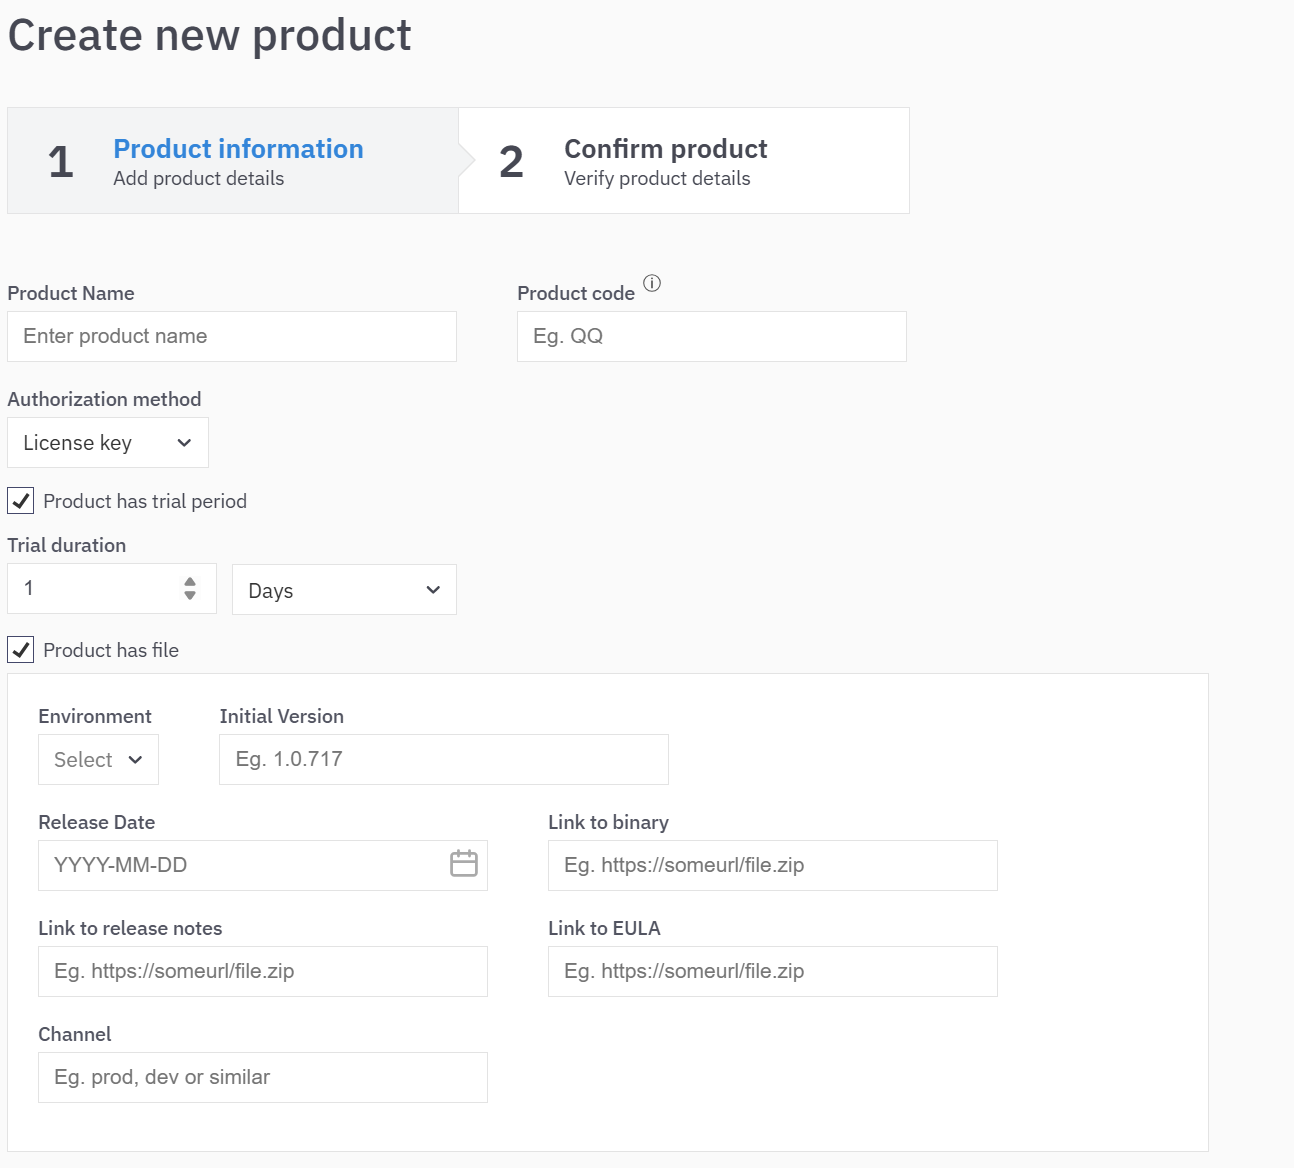
Task: Open the Environment Select dropdown
Action: 98,760
